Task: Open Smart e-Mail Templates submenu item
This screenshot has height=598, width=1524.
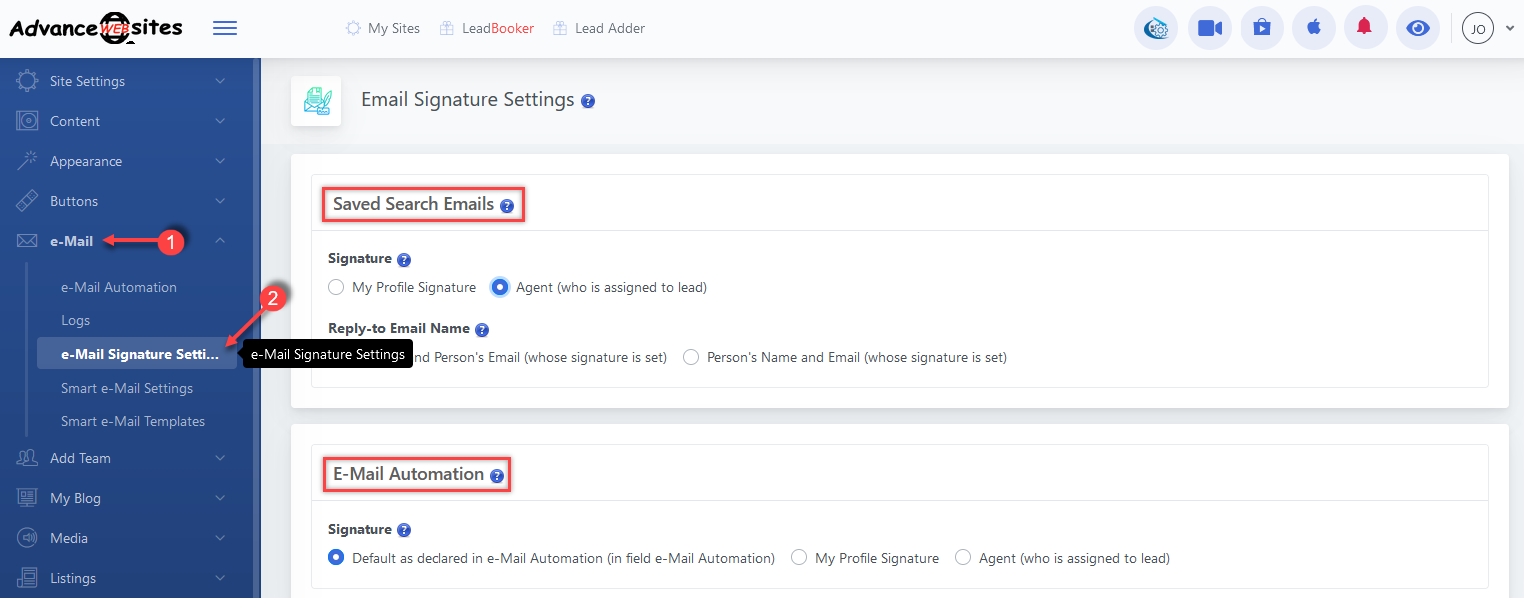Action: (133, 421)
